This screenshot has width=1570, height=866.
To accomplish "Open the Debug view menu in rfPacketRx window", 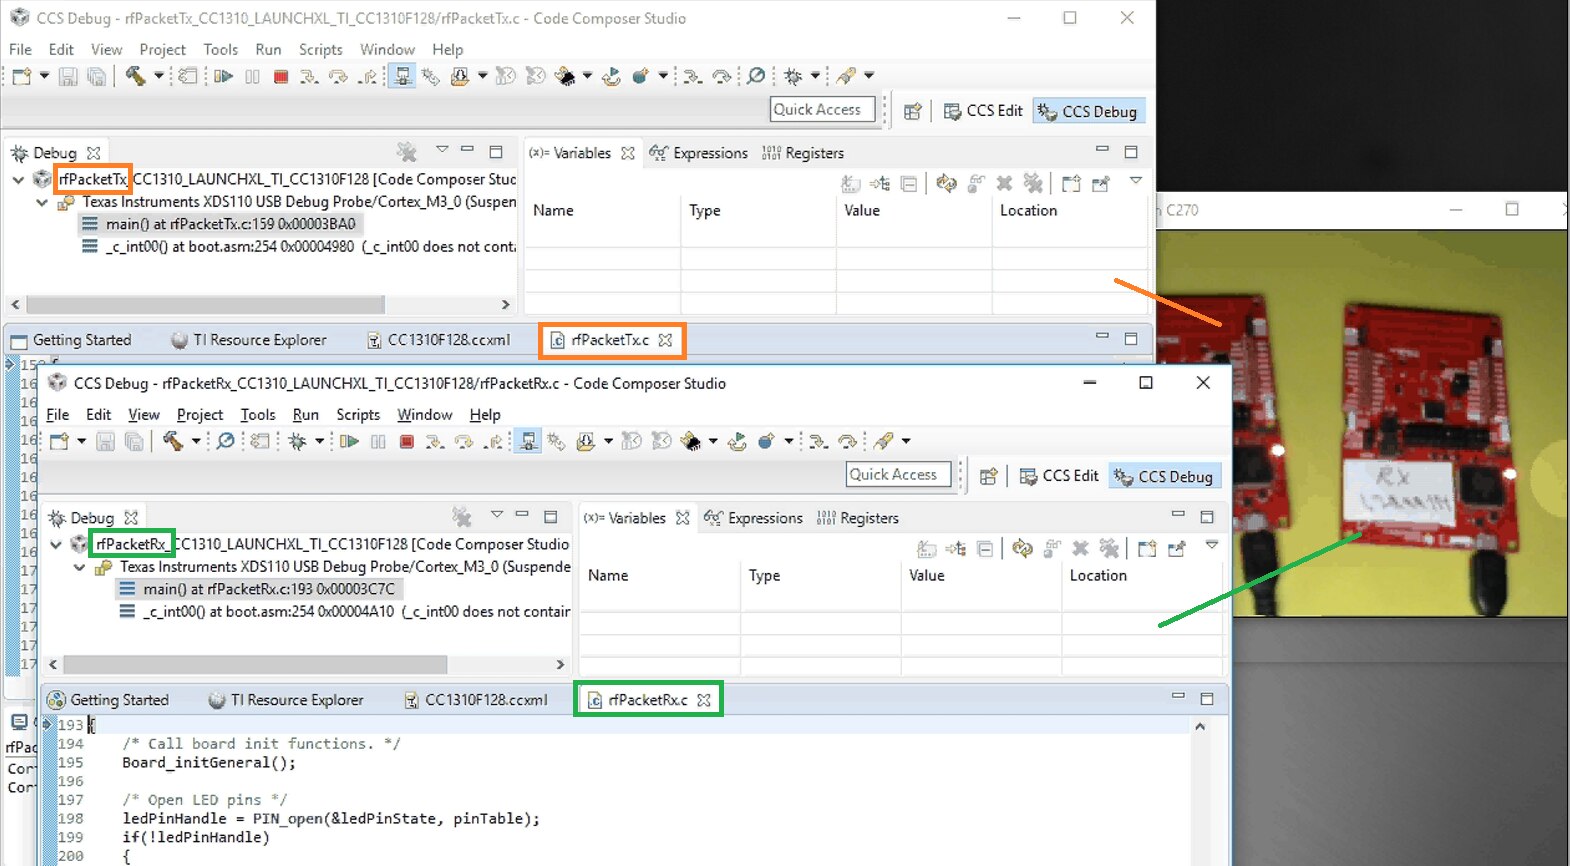I will [x=497, y=515].
